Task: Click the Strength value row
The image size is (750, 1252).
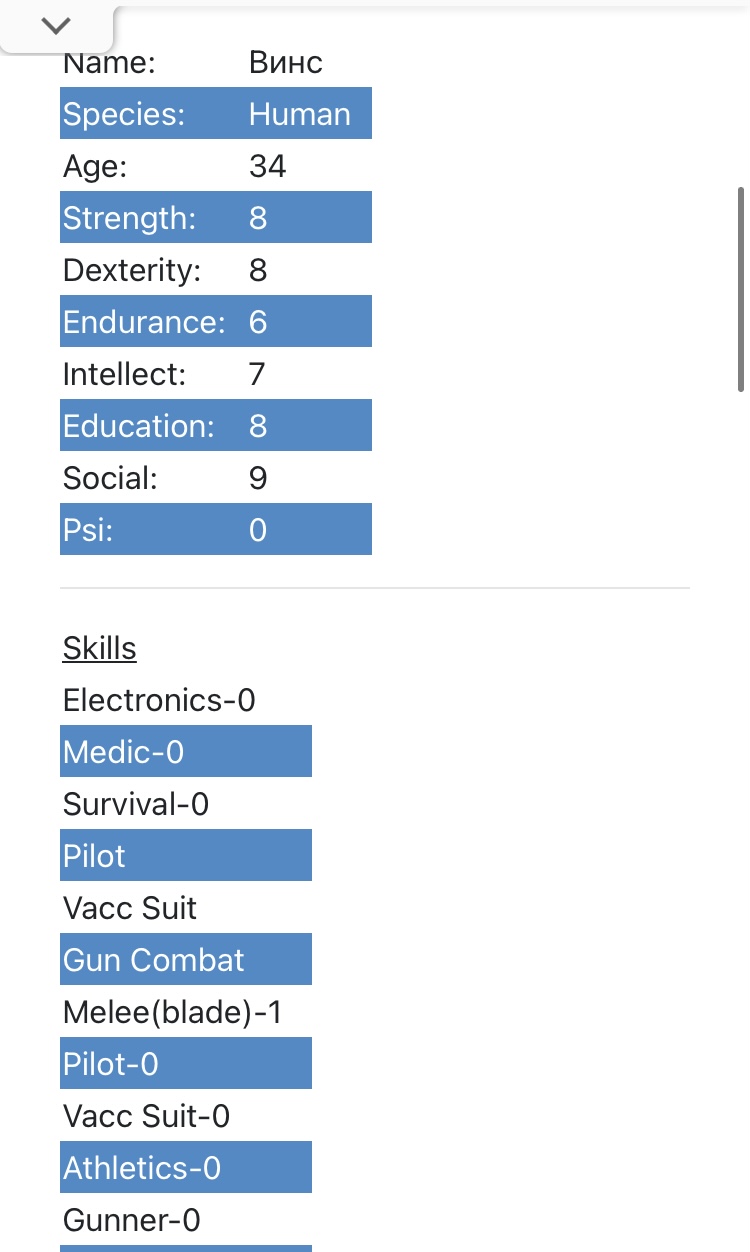Action: click(215, 218)
